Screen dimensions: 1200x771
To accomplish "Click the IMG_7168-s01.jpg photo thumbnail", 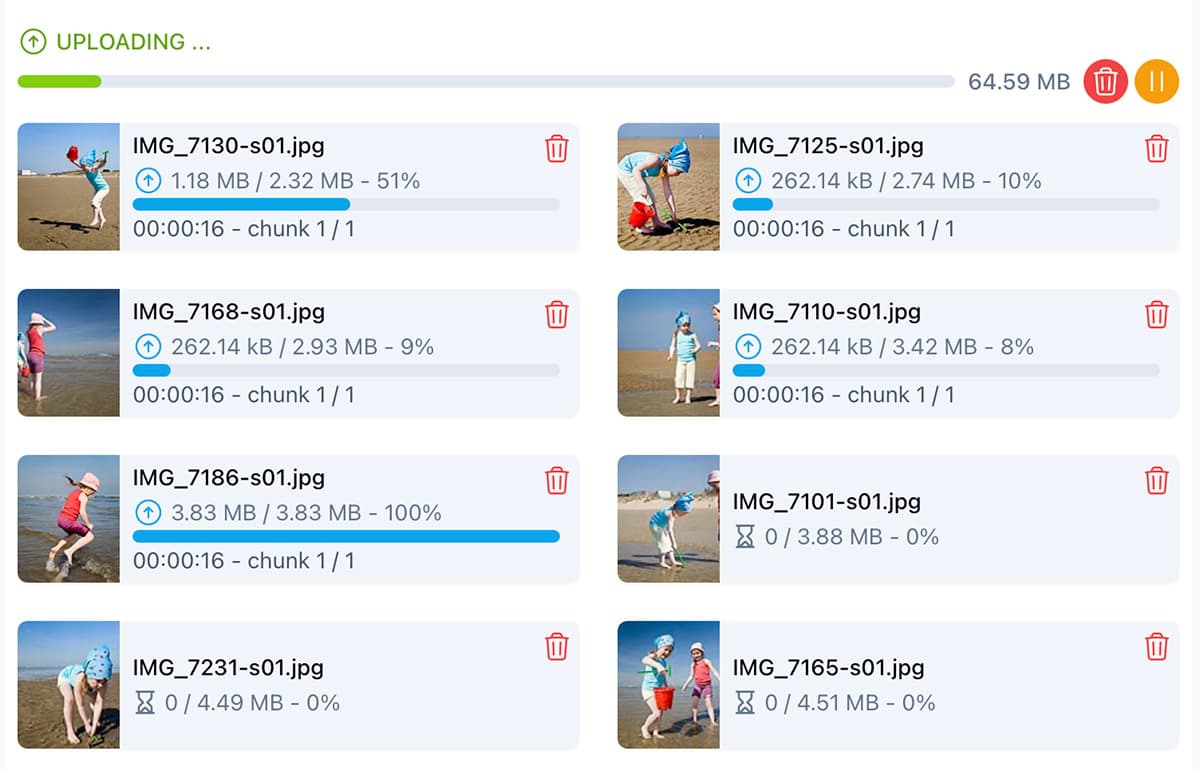I will coord(69,353).
